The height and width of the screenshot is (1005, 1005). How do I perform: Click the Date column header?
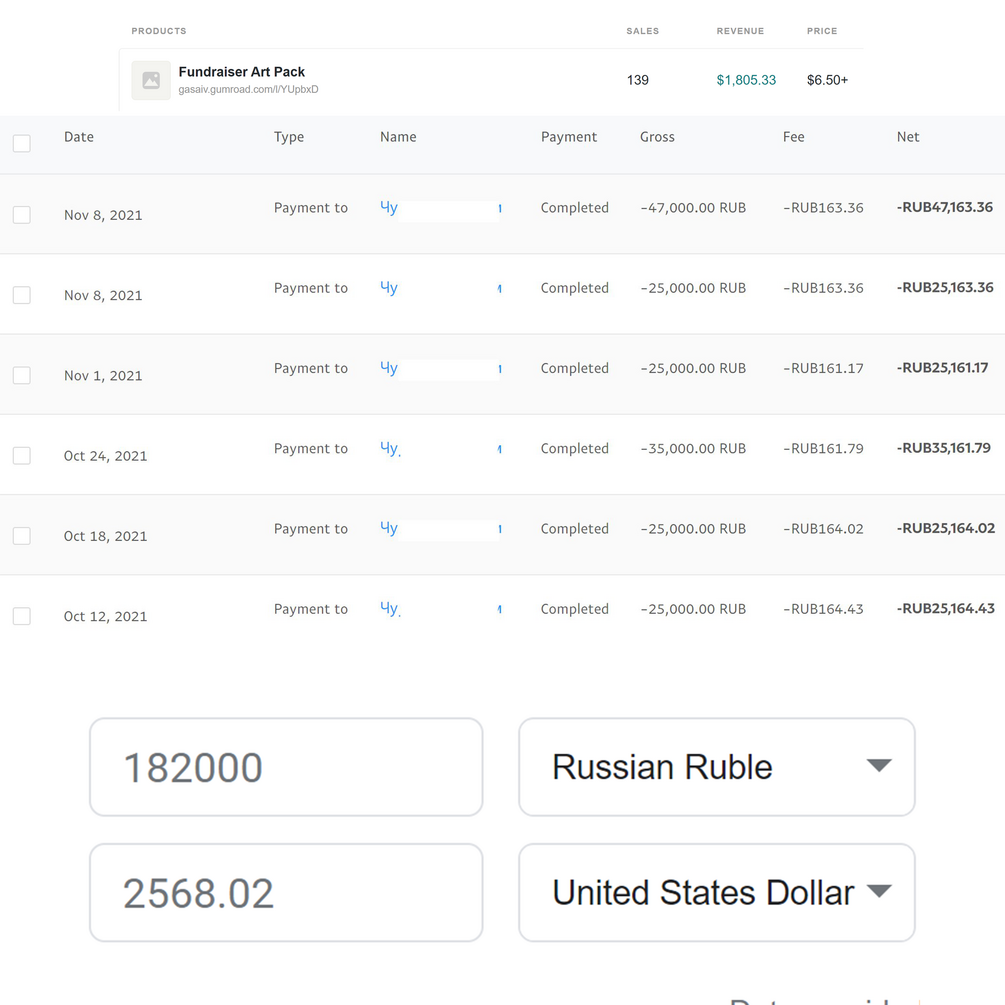79,137
